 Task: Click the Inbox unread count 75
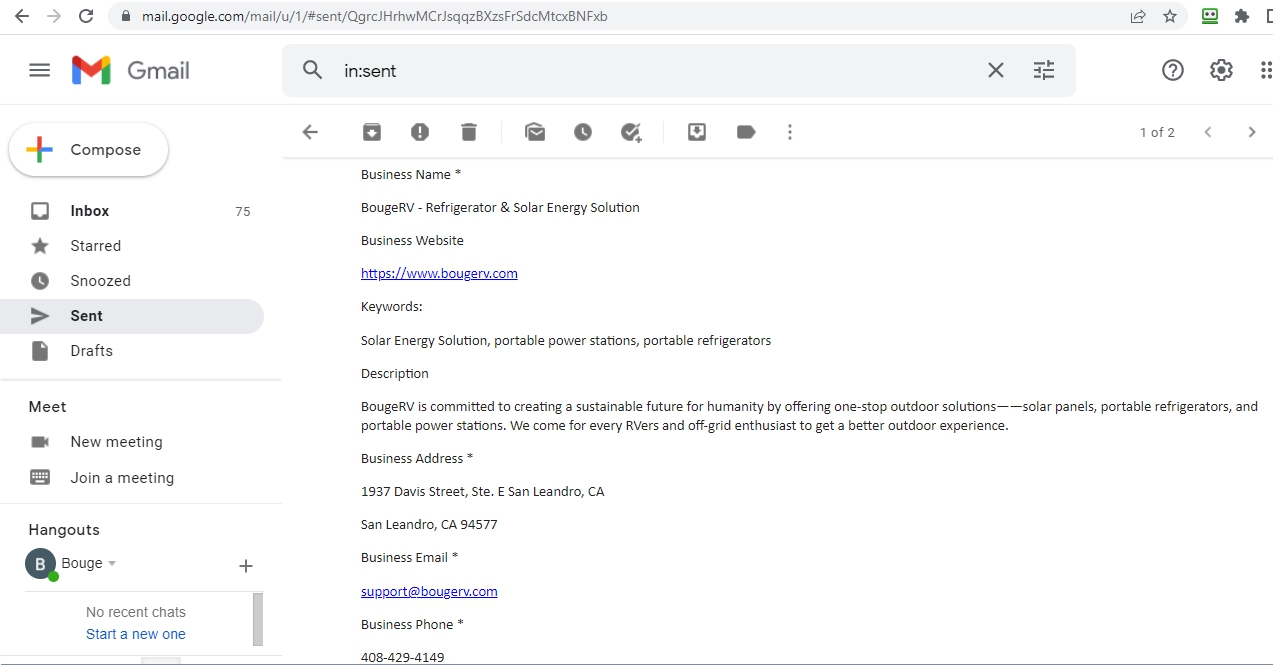243,212
